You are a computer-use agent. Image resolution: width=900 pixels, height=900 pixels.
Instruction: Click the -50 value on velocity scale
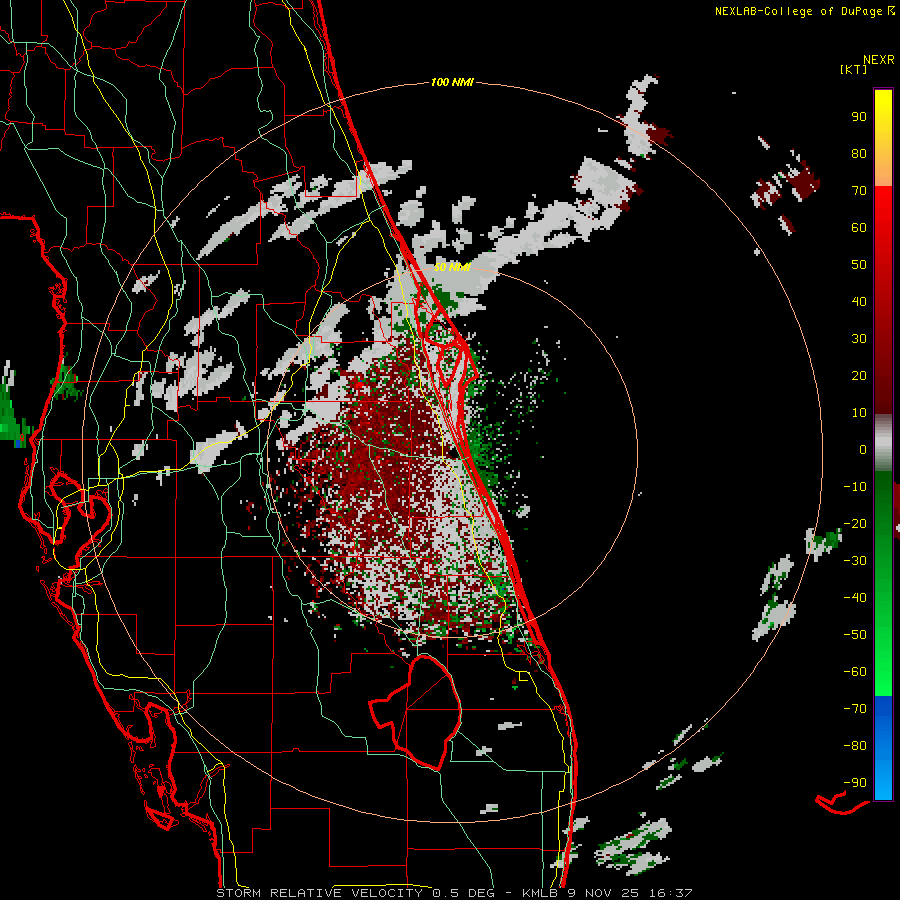click(x=855, y=635)
